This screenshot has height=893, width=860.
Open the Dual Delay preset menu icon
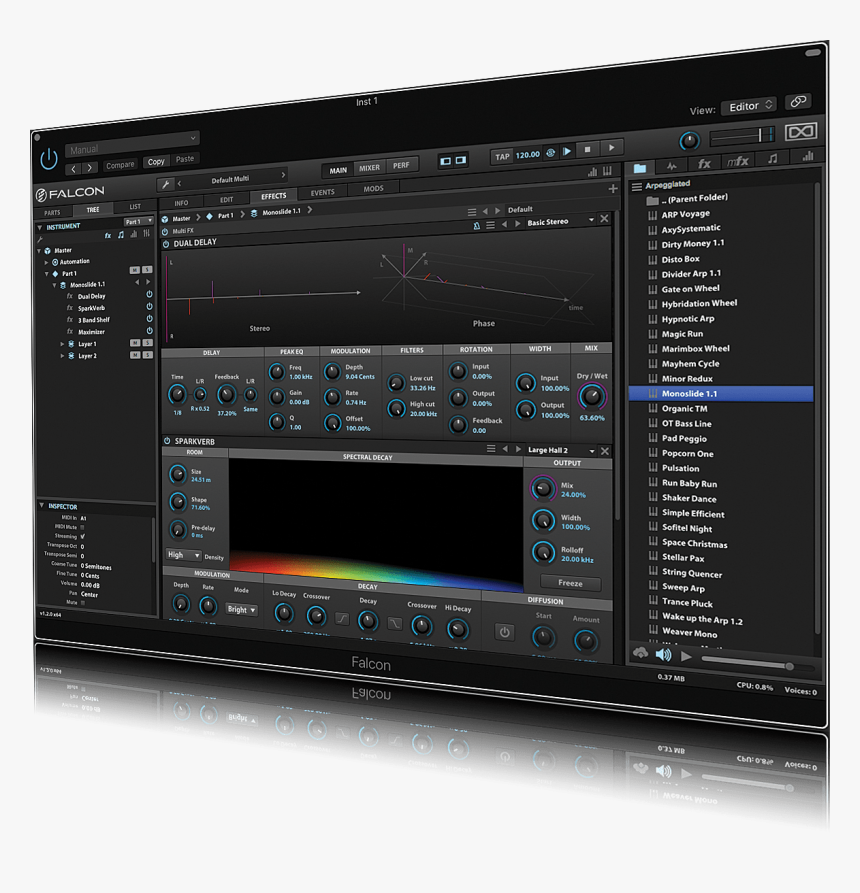[x=490, y=226]
